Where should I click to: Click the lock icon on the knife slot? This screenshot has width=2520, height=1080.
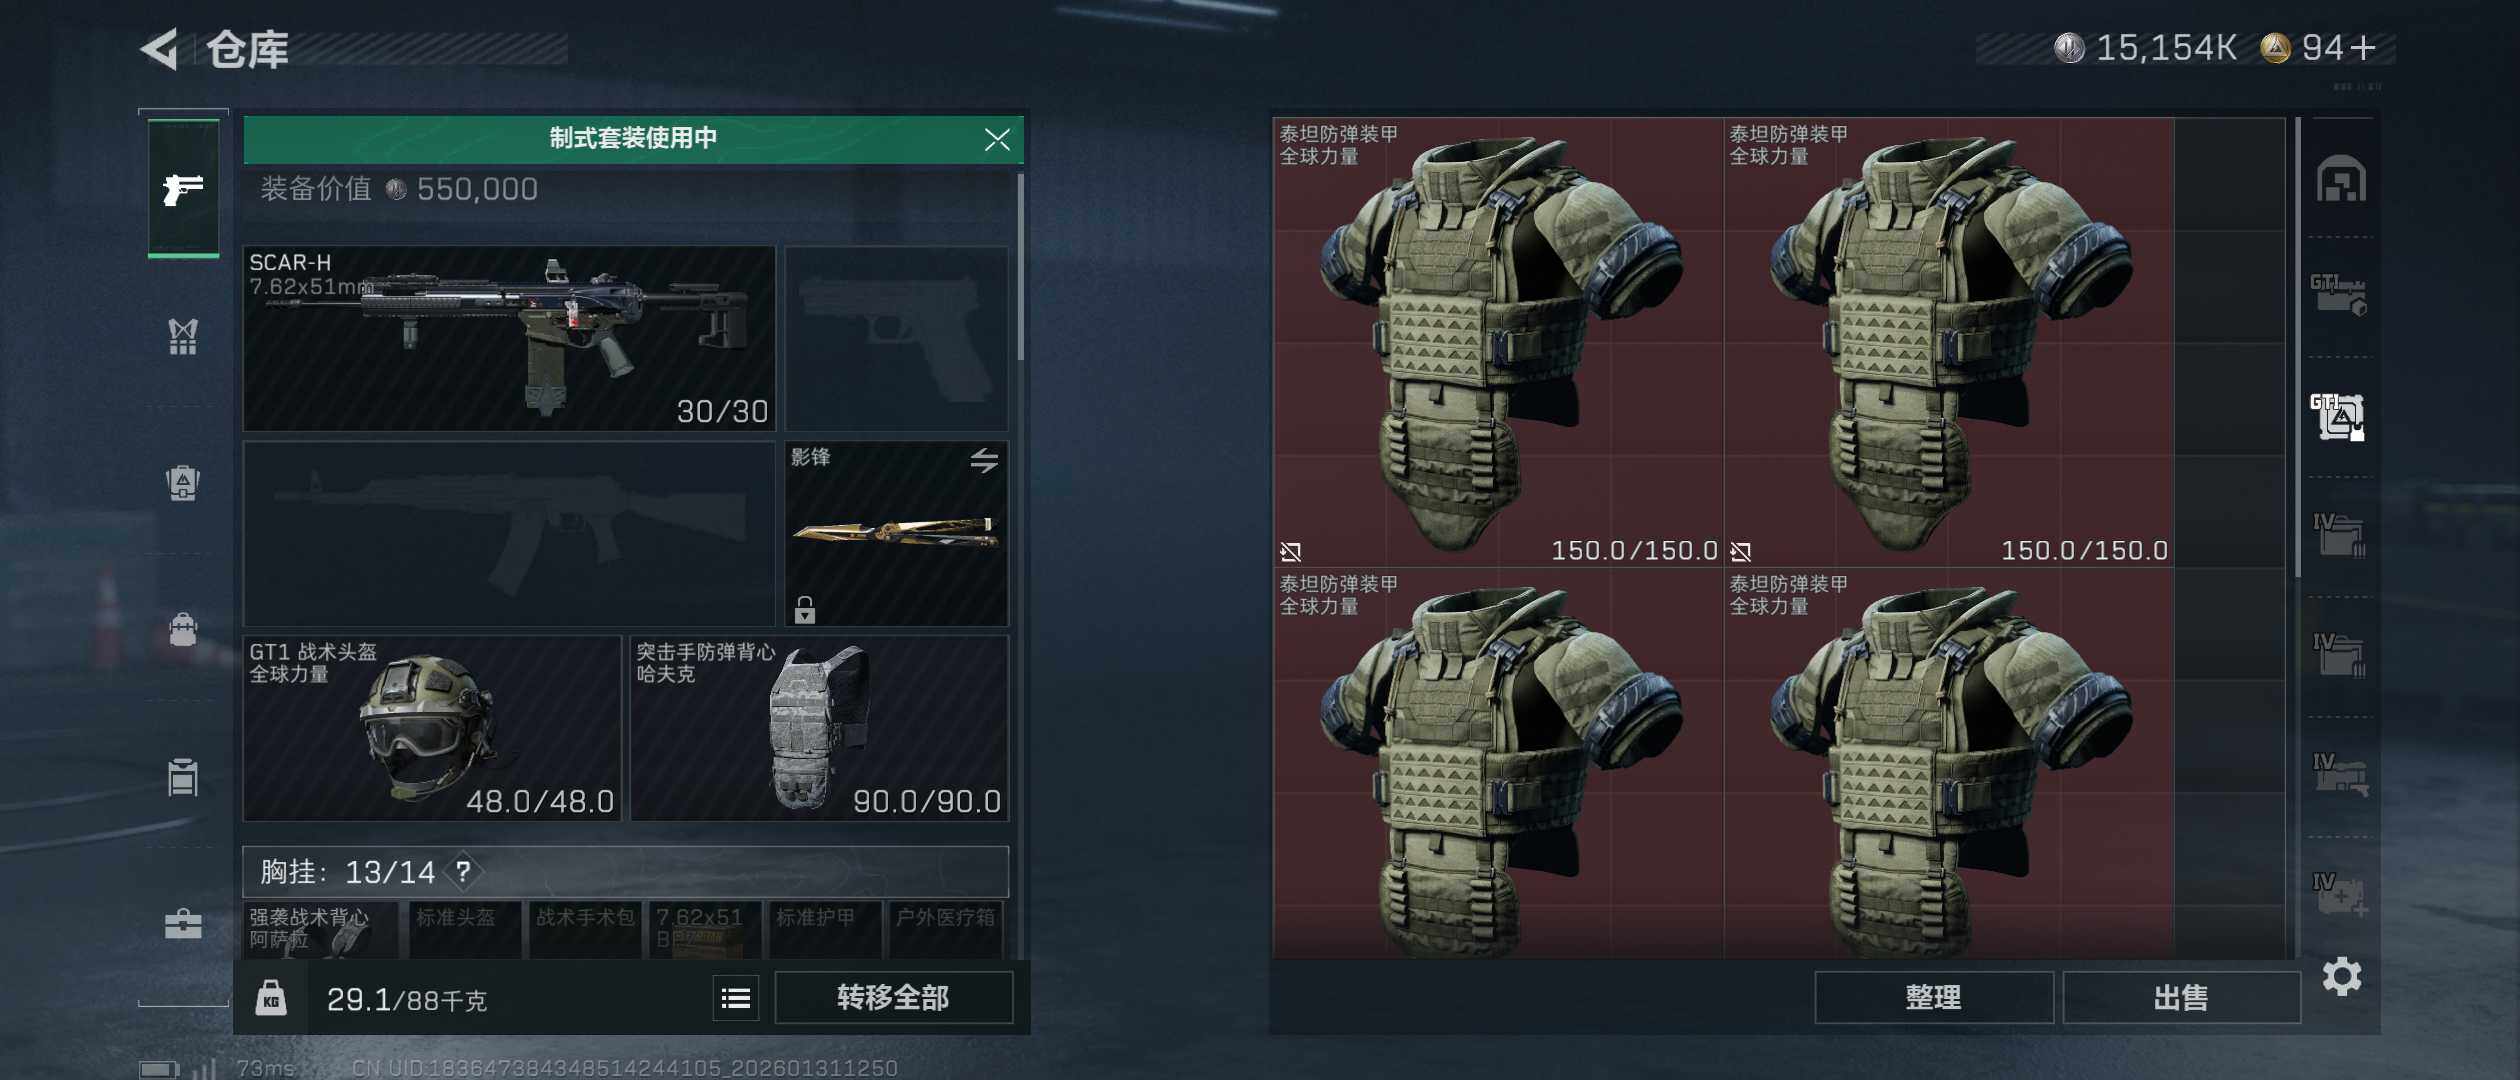(805, 609)
